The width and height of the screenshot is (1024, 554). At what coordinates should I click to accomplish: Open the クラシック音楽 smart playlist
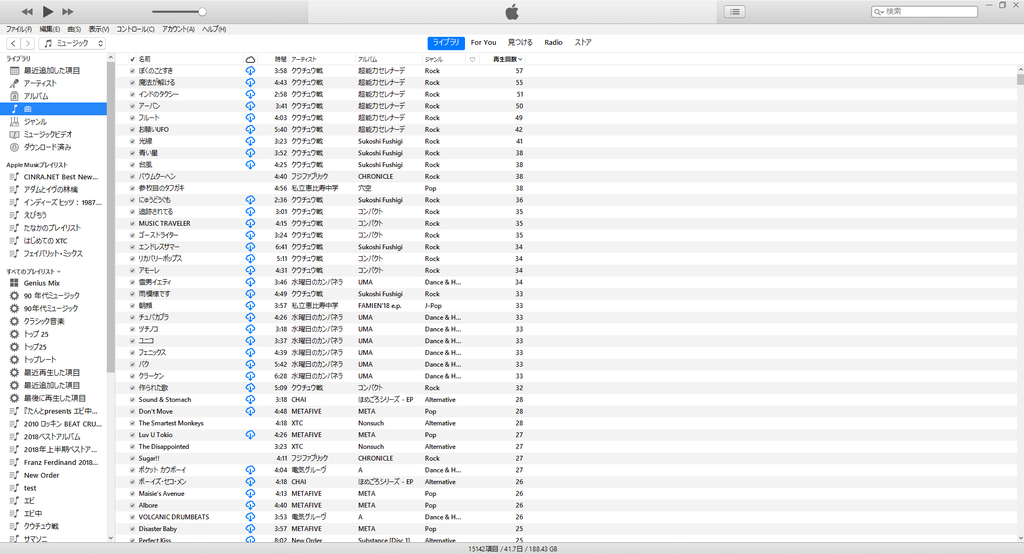coord(44,321)
